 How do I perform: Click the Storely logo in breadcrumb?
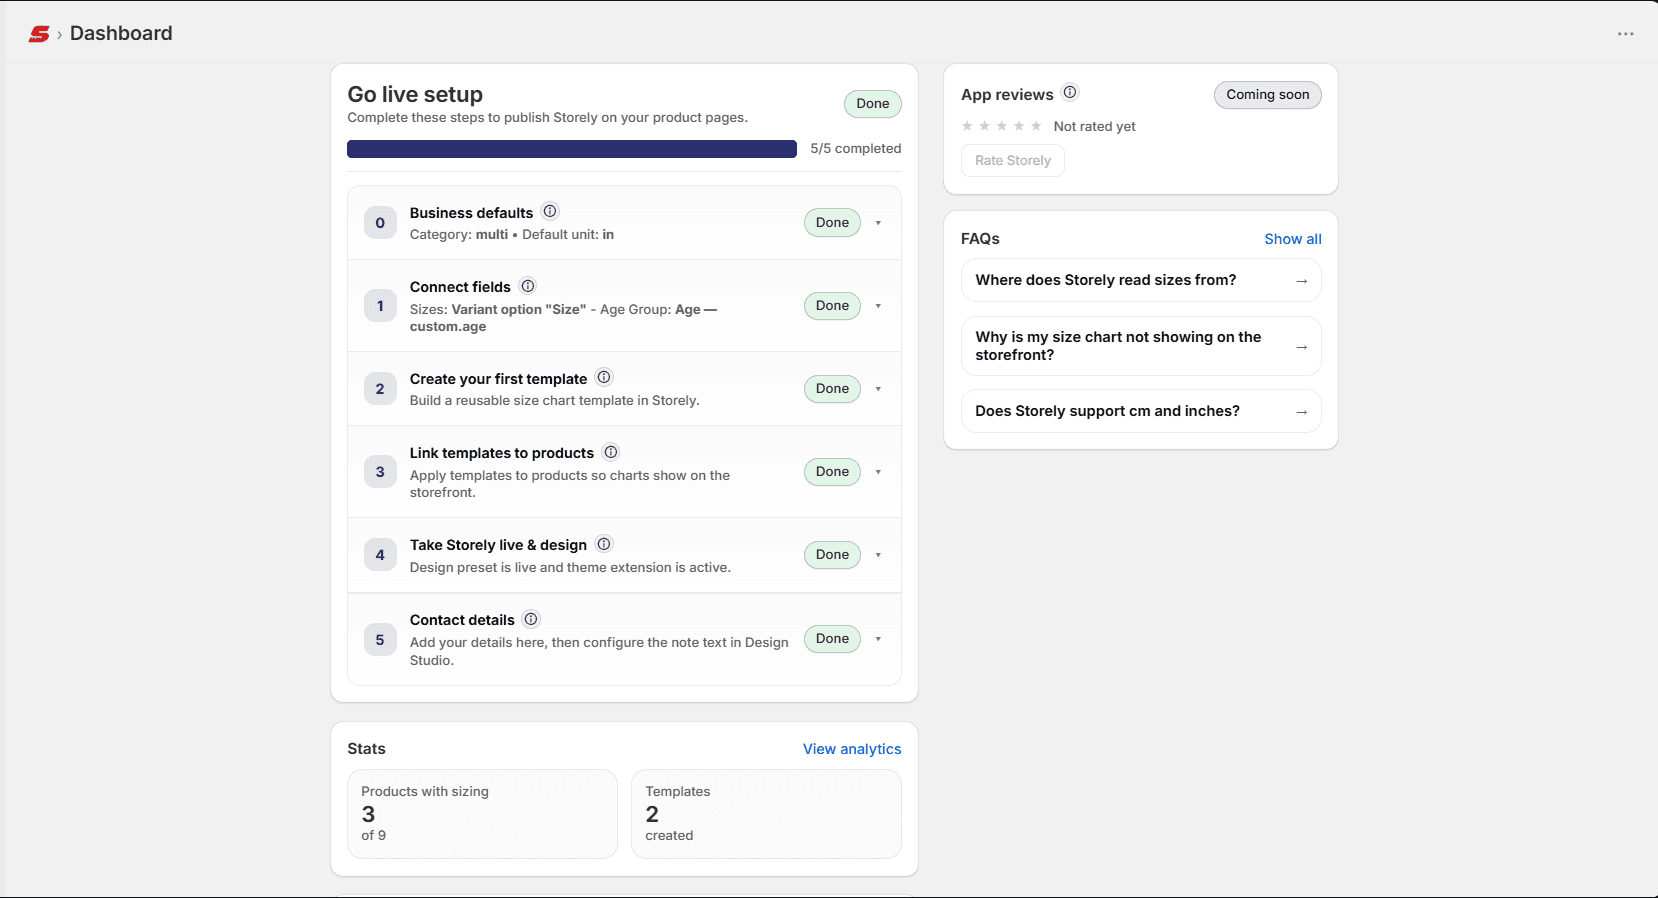click(39, 34)
